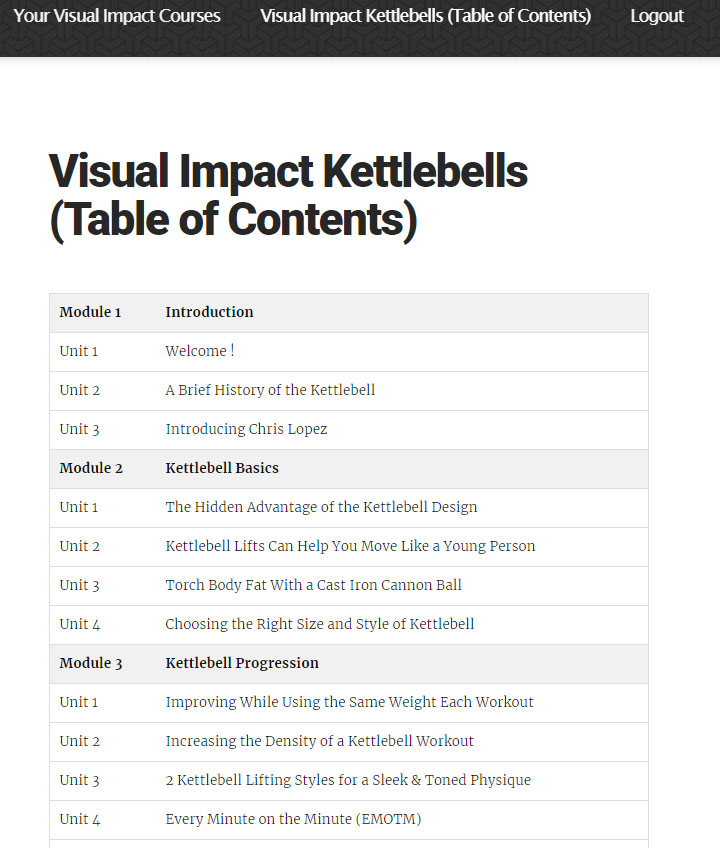Click the Unit 4 label under Module 2
The image size is (720, 848).
tap(79, 624)
